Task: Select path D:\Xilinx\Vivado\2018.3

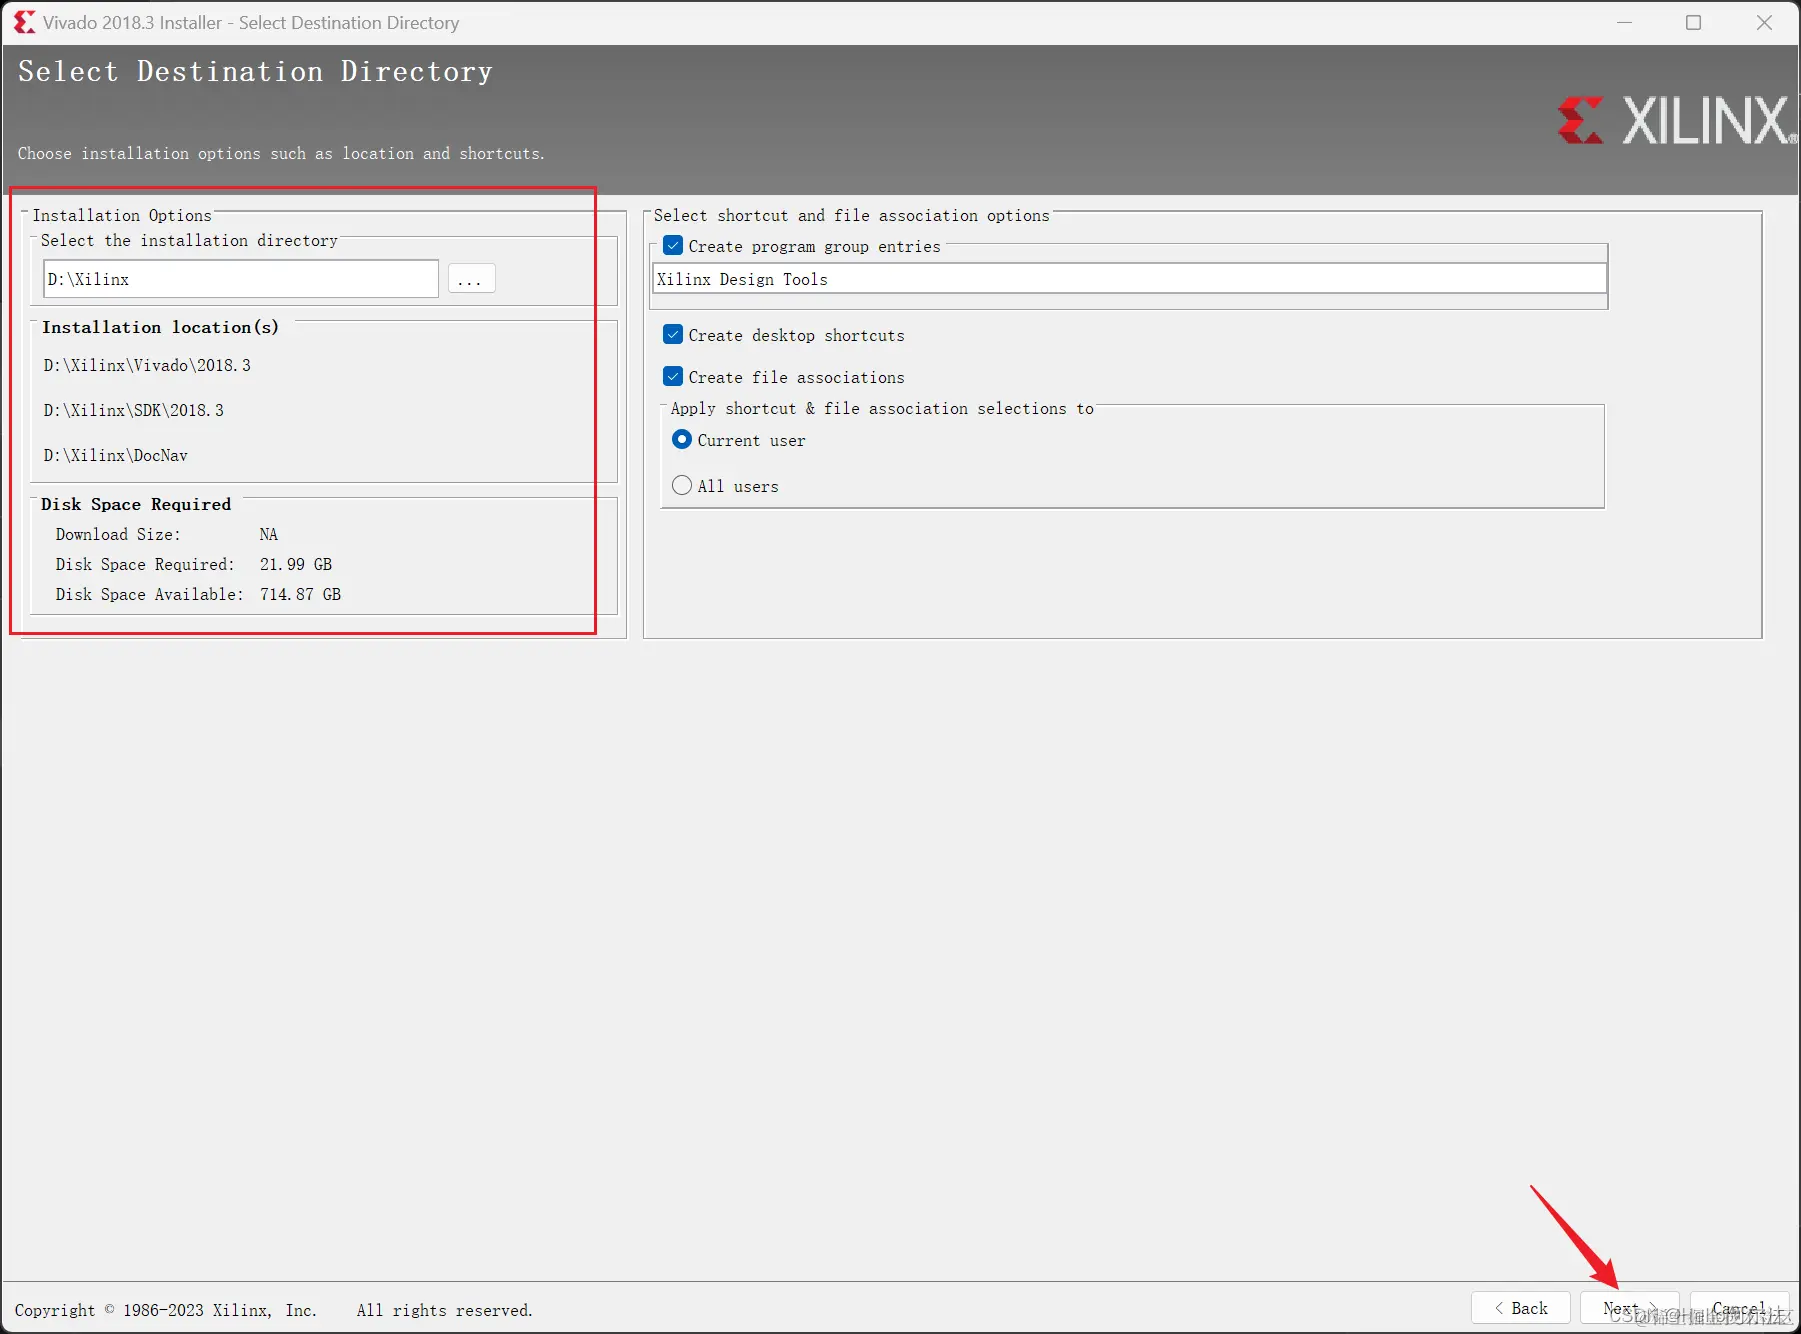Action: 147,365
